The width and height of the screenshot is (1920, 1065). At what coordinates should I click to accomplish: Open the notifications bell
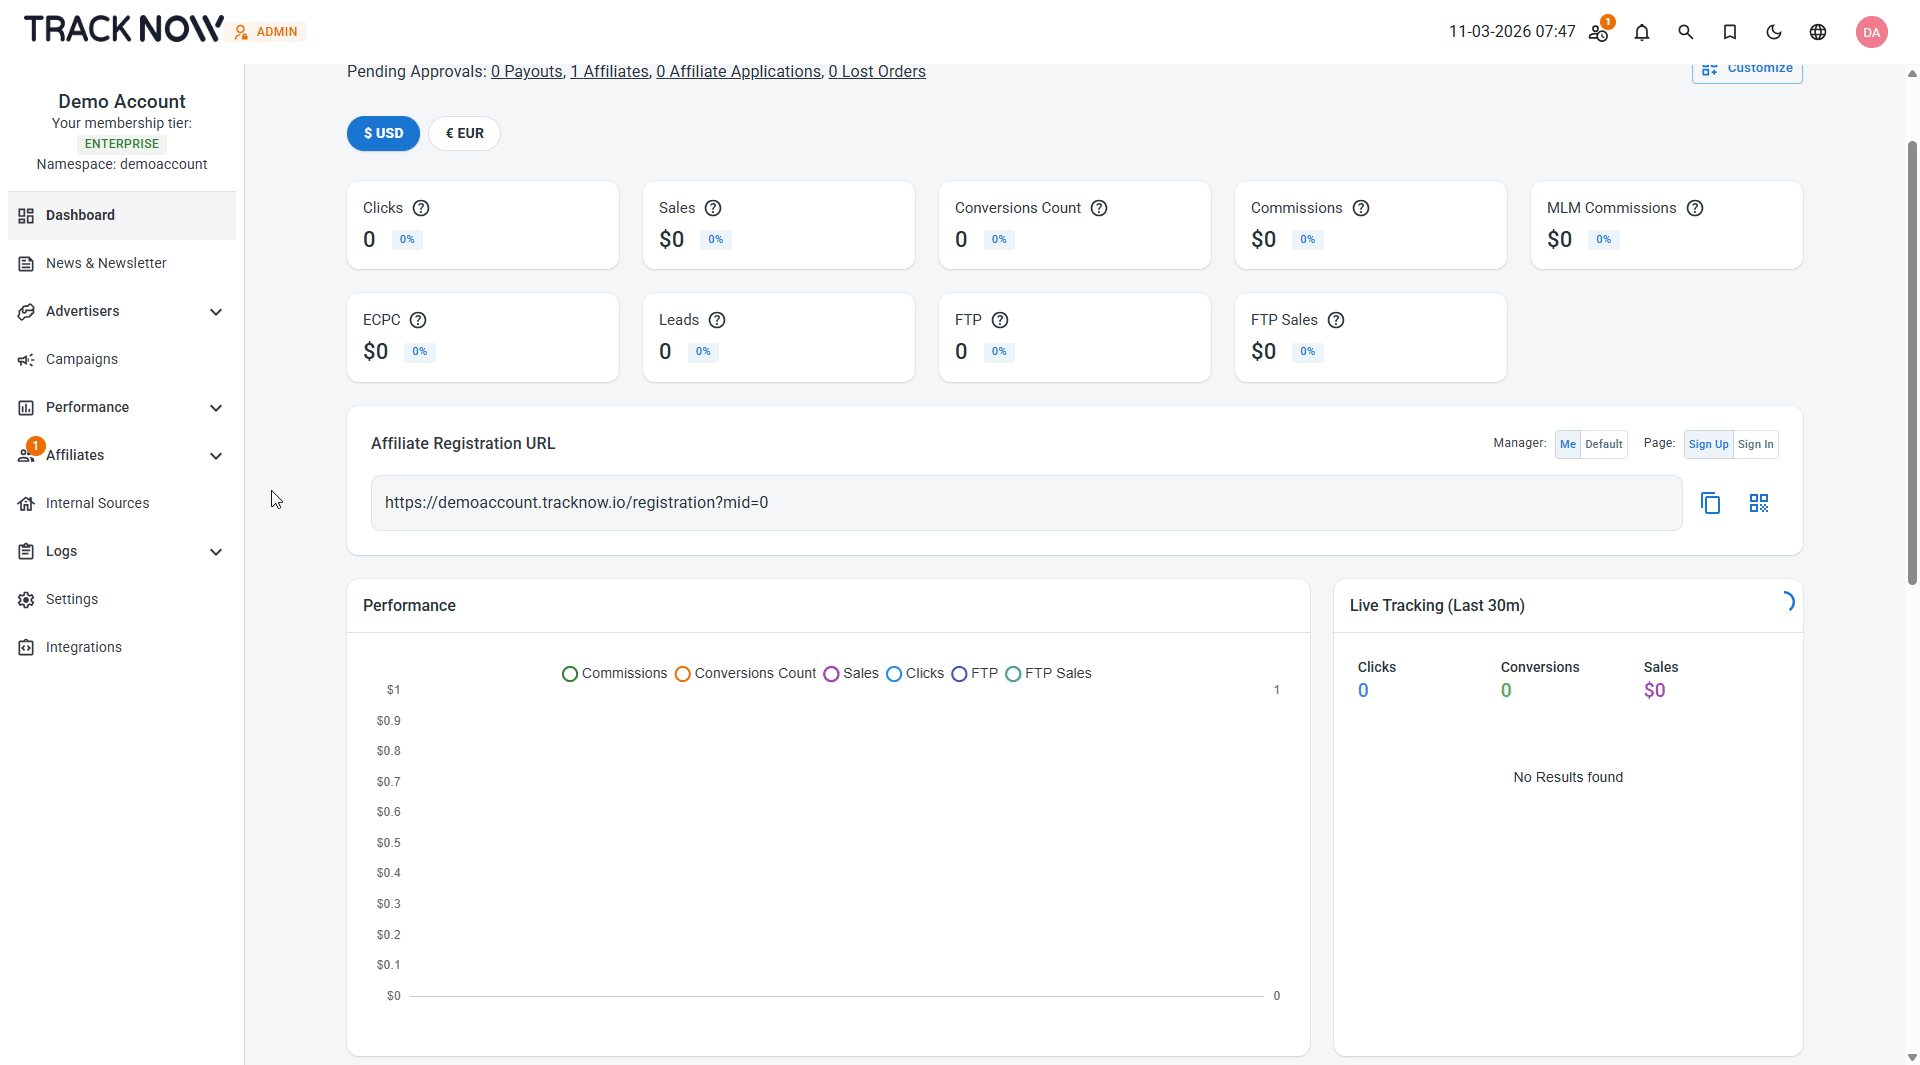pos(1641,32)
